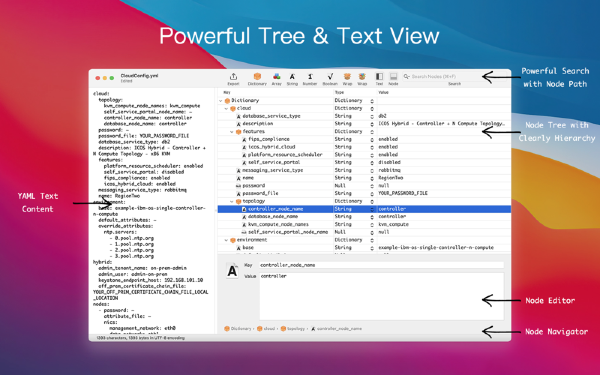Navigate to cloud in the node path bar
Viewport: 600px width, 375px height.
click(x=266, y=329)
